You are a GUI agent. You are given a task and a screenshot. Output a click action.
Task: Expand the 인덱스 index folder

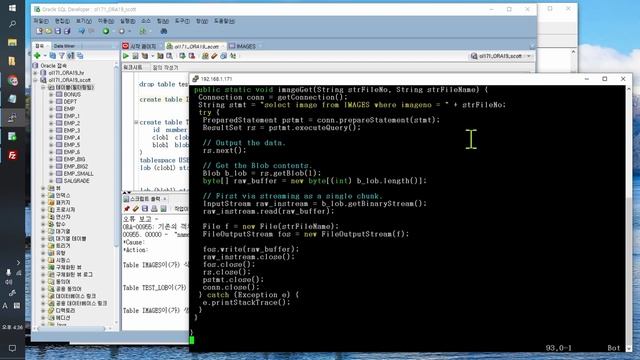click(43, 195)
